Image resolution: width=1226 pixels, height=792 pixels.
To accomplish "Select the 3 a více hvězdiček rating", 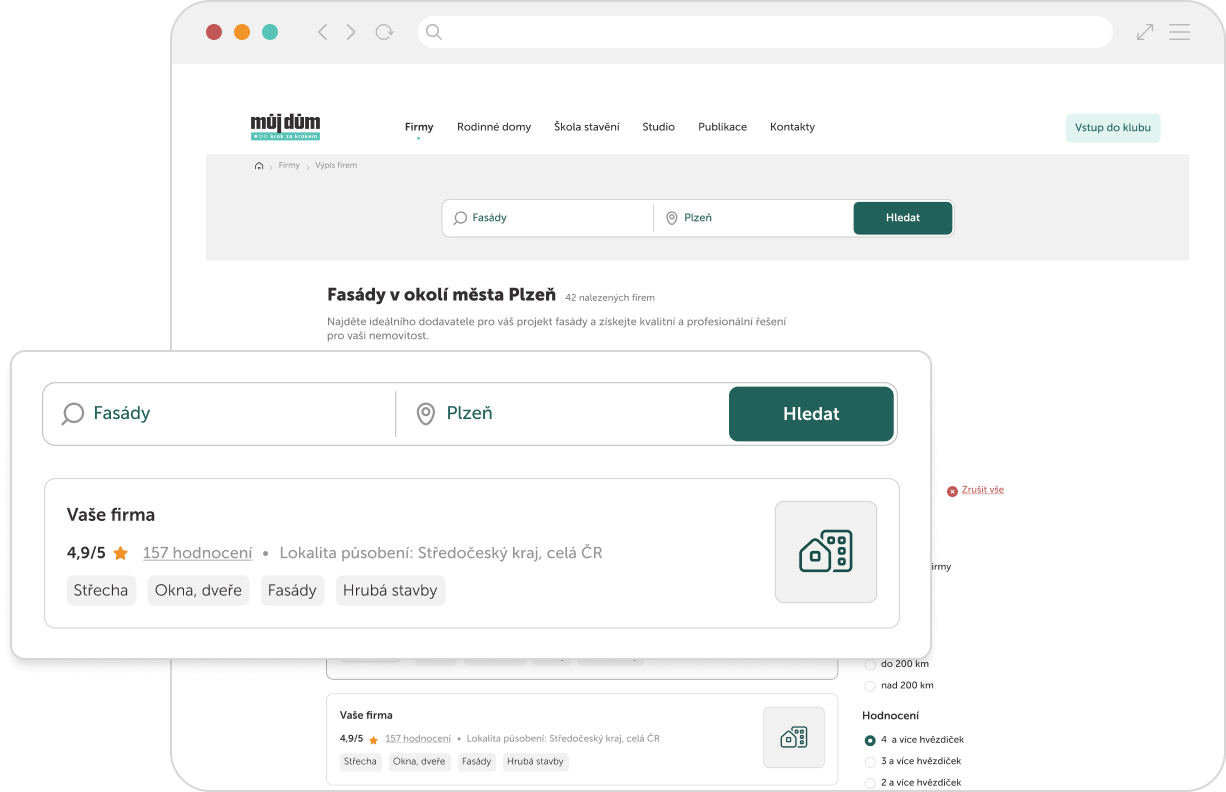I will point(870,762).
